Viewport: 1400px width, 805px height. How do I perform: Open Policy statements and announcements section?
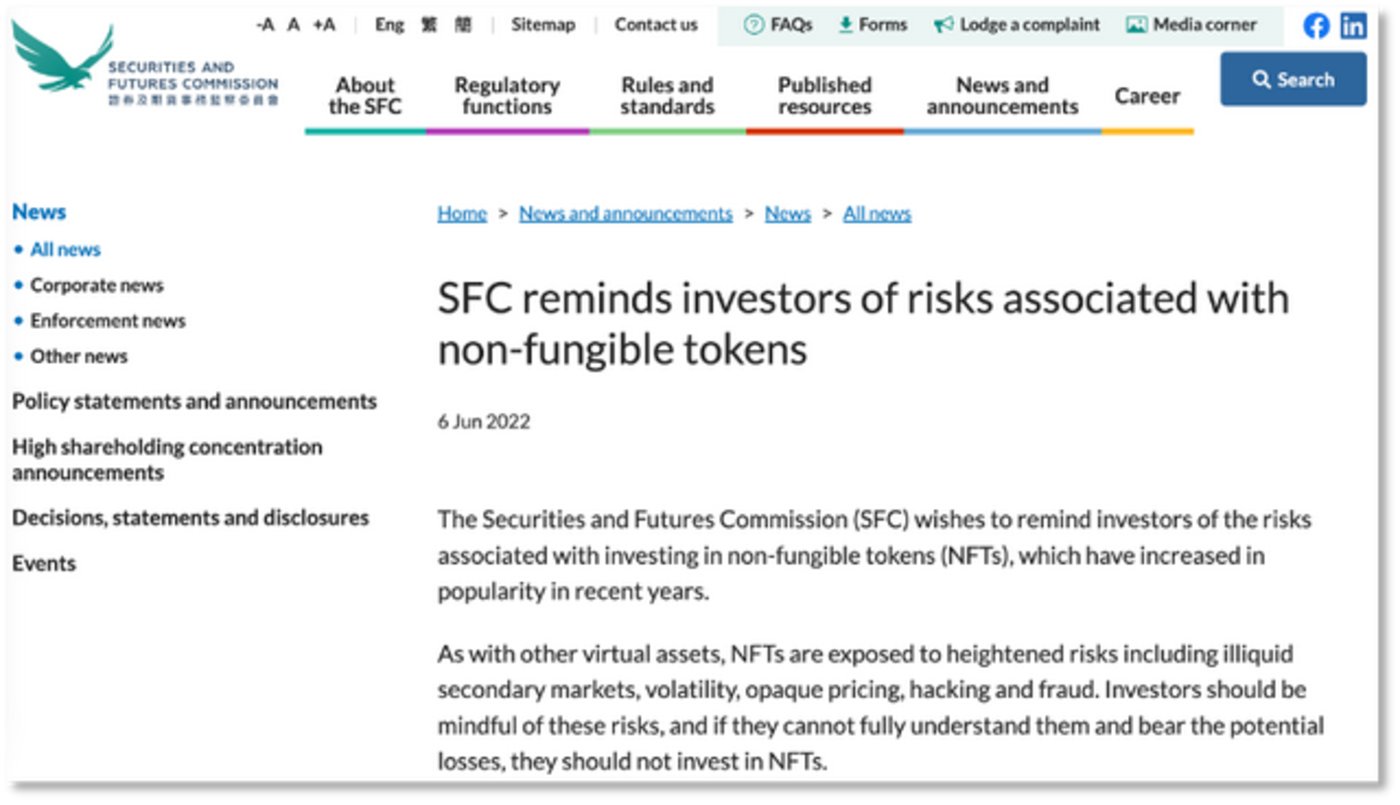(x=194, y=401)
